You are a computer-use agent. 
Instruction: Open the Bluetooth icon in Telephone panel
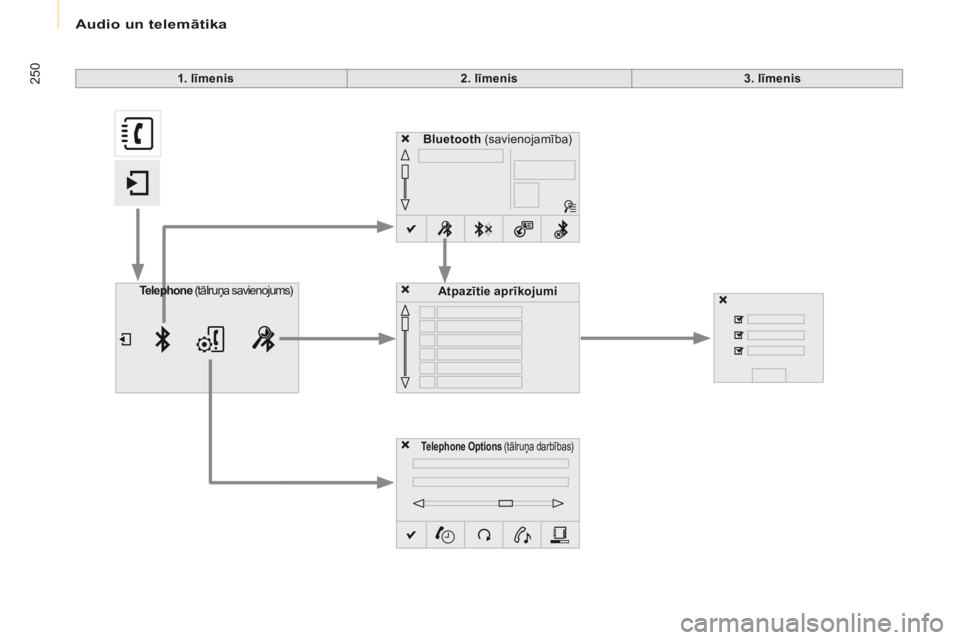[x=161, y=340]
